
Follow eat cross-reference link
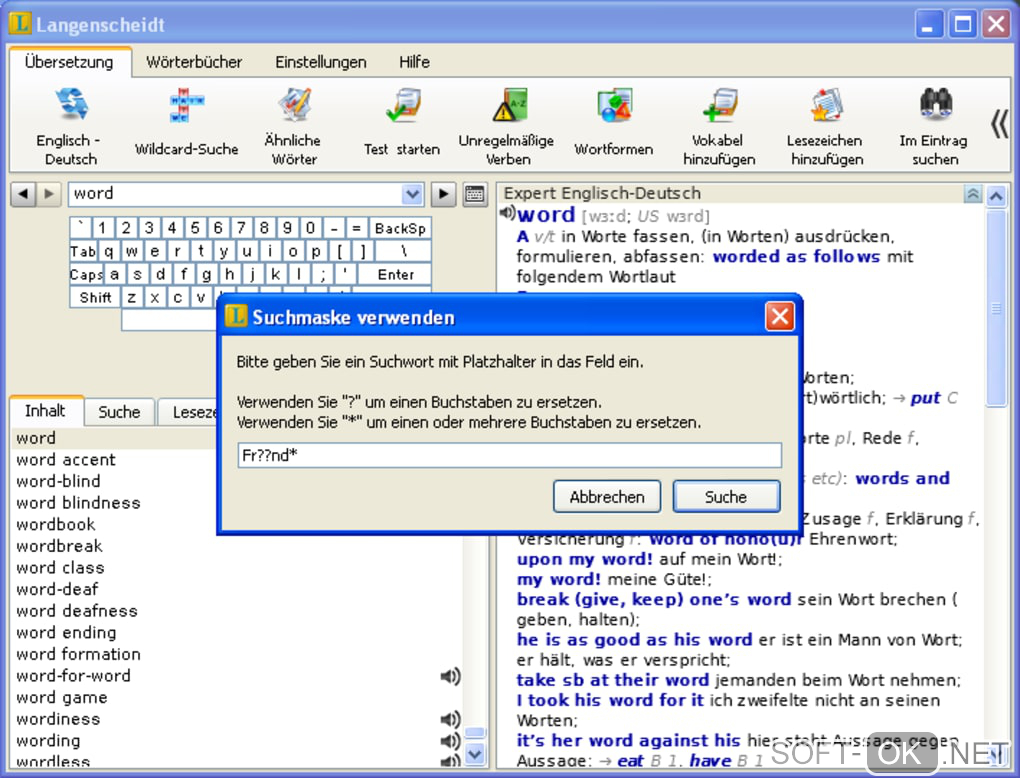[630, 760]
